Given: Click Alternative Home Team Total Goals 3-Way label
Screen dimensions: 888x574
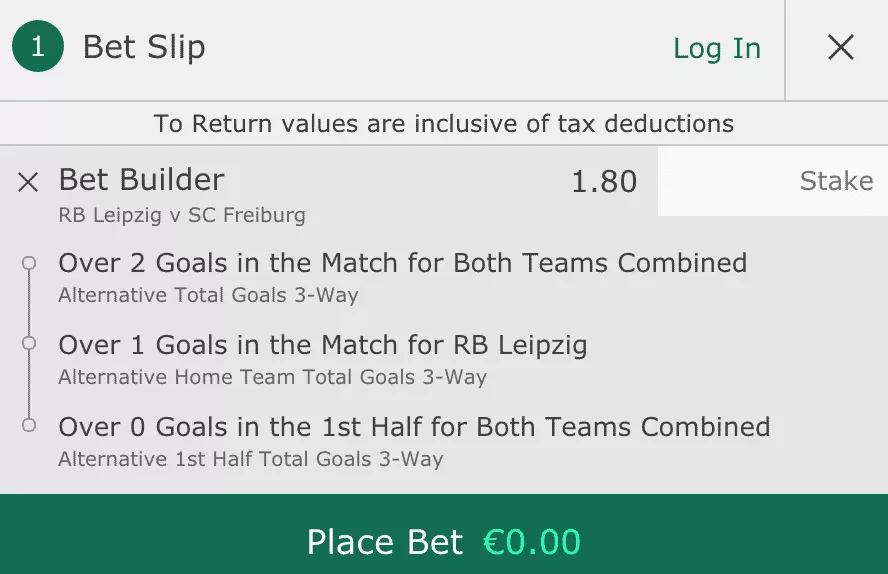Looking at the screenshot, I should [272, 377].
